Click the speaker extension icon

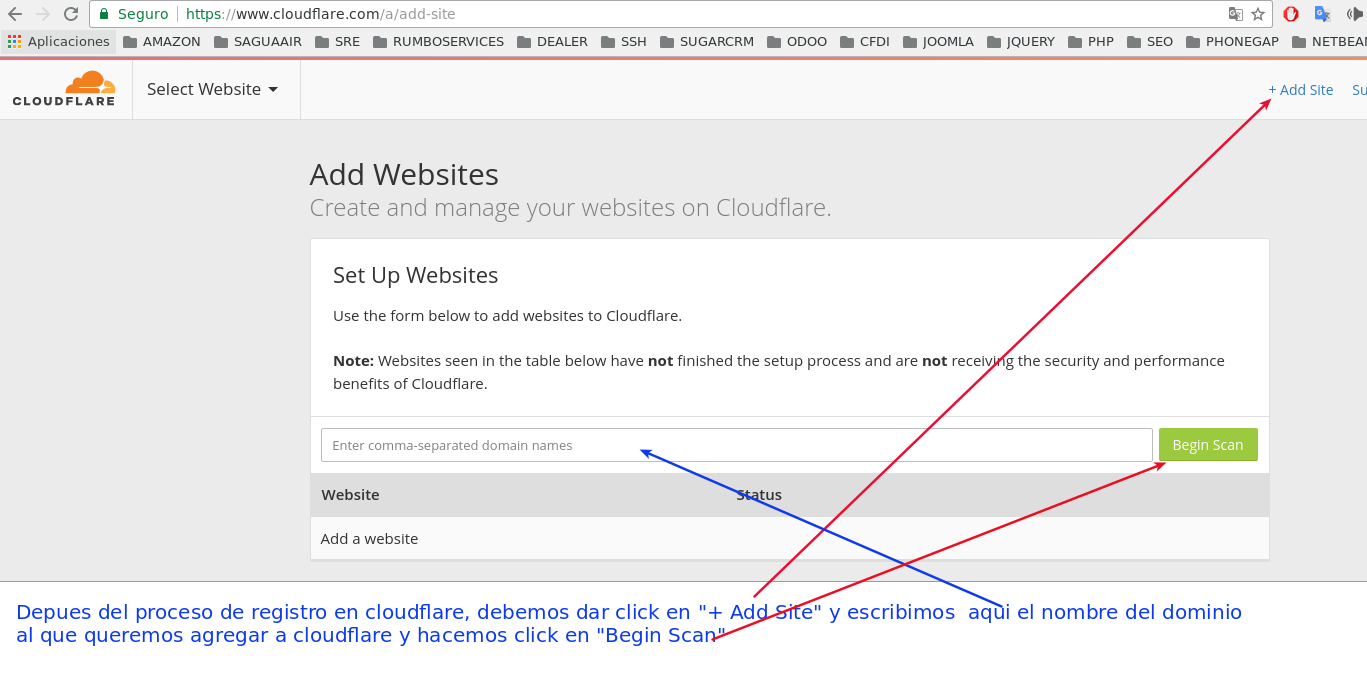click(1354, 14)
